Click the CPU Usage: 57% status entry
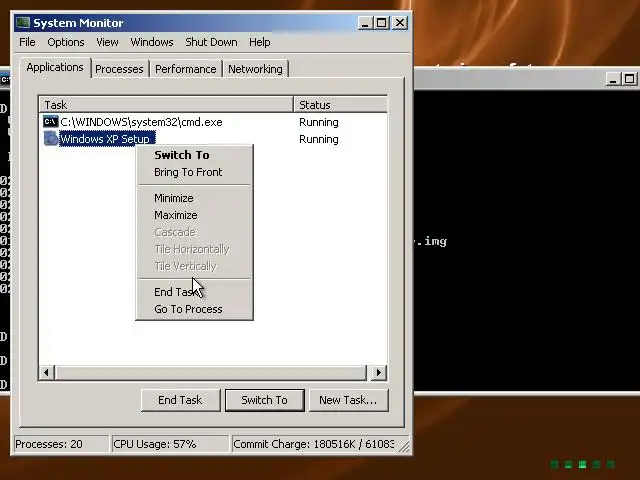 [x=170, y=444]
